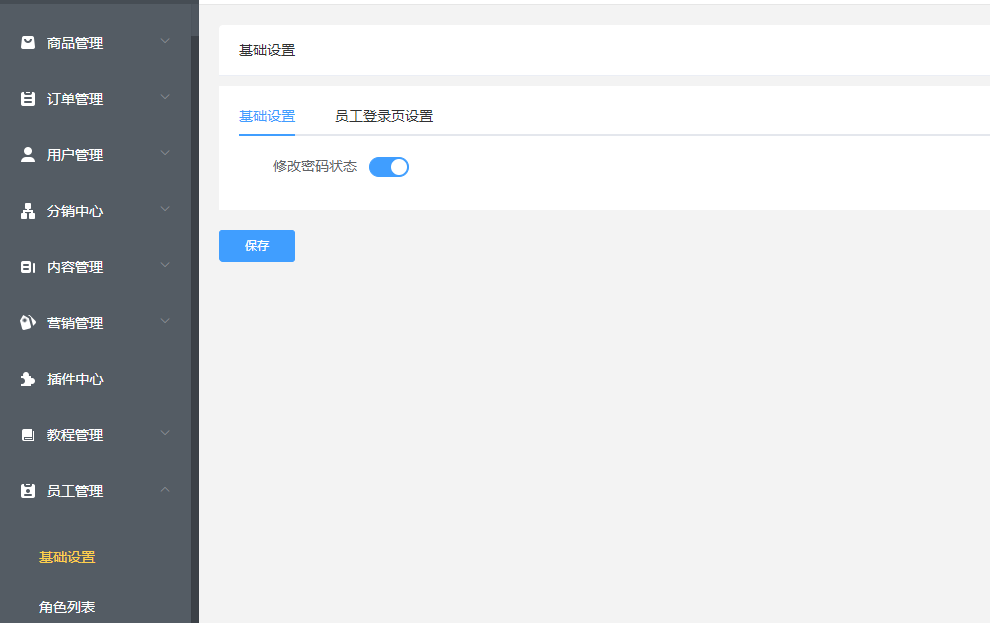990x623 pixels.
Task: Click the 插件中心 puzzle piece icon
Action: click(x=28, y=379)
